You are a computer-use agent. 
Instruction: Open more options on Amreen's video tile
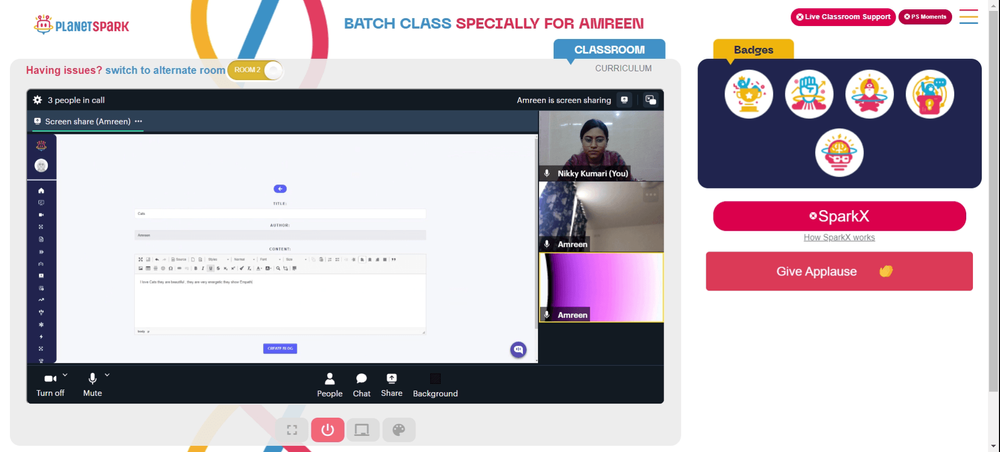[651, 194]
